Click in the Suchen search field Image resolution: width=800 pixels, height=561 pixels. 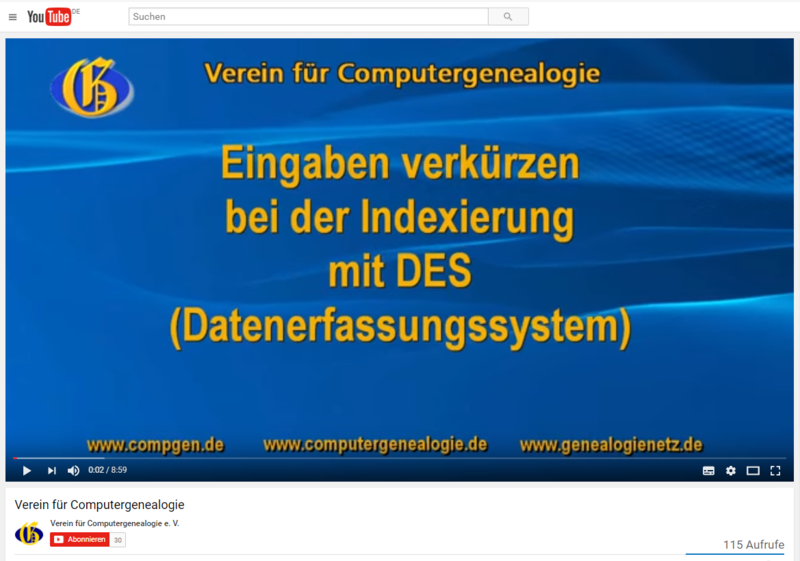click(308, 17)
